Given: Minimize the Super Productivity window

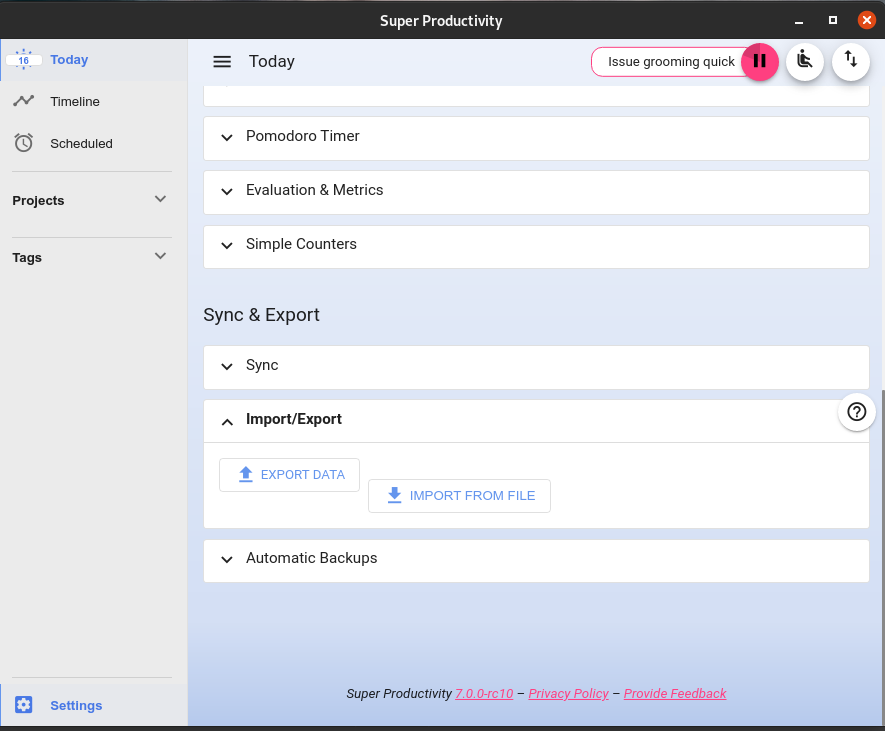Looking at the screenshot, I should [799, 21].
